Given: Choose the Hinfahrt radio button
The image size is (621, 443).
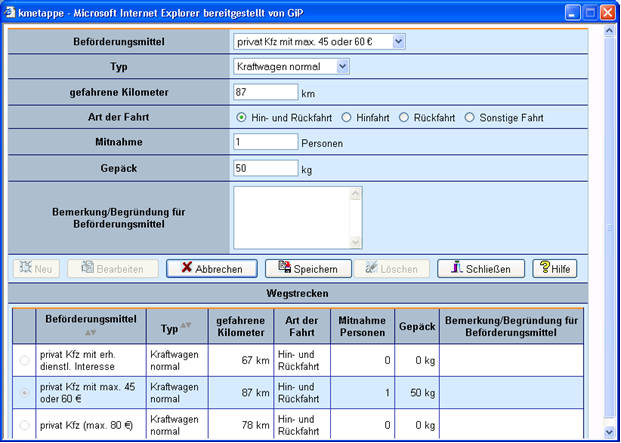Looking at the screenshot, I should (346, 118).
